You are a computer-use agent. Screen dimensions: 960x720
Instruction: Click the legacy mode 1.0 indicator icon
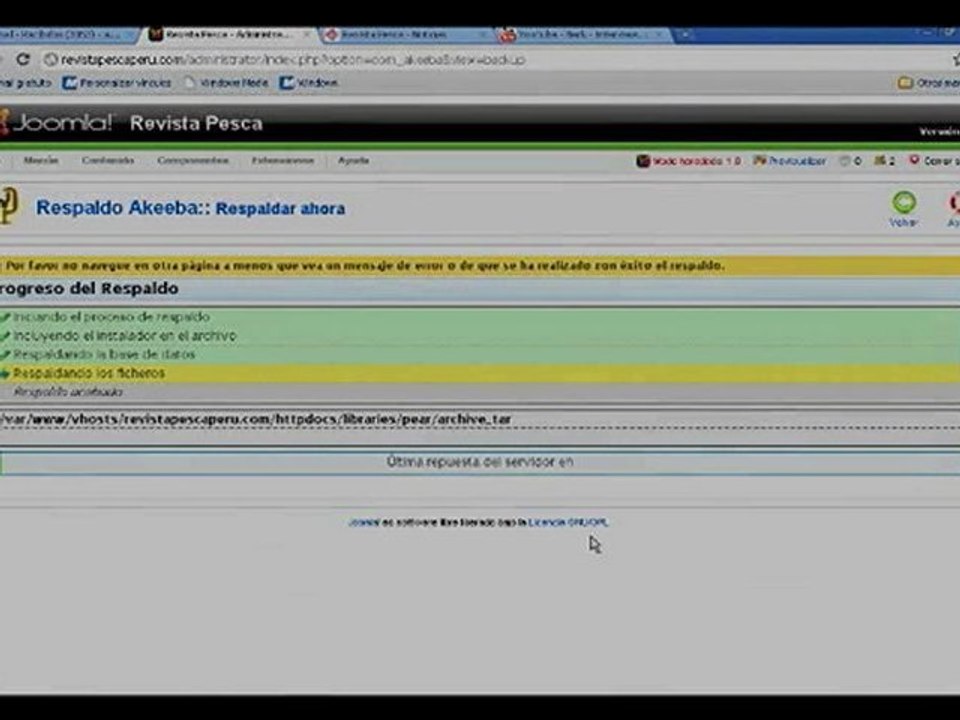(643, 161)
